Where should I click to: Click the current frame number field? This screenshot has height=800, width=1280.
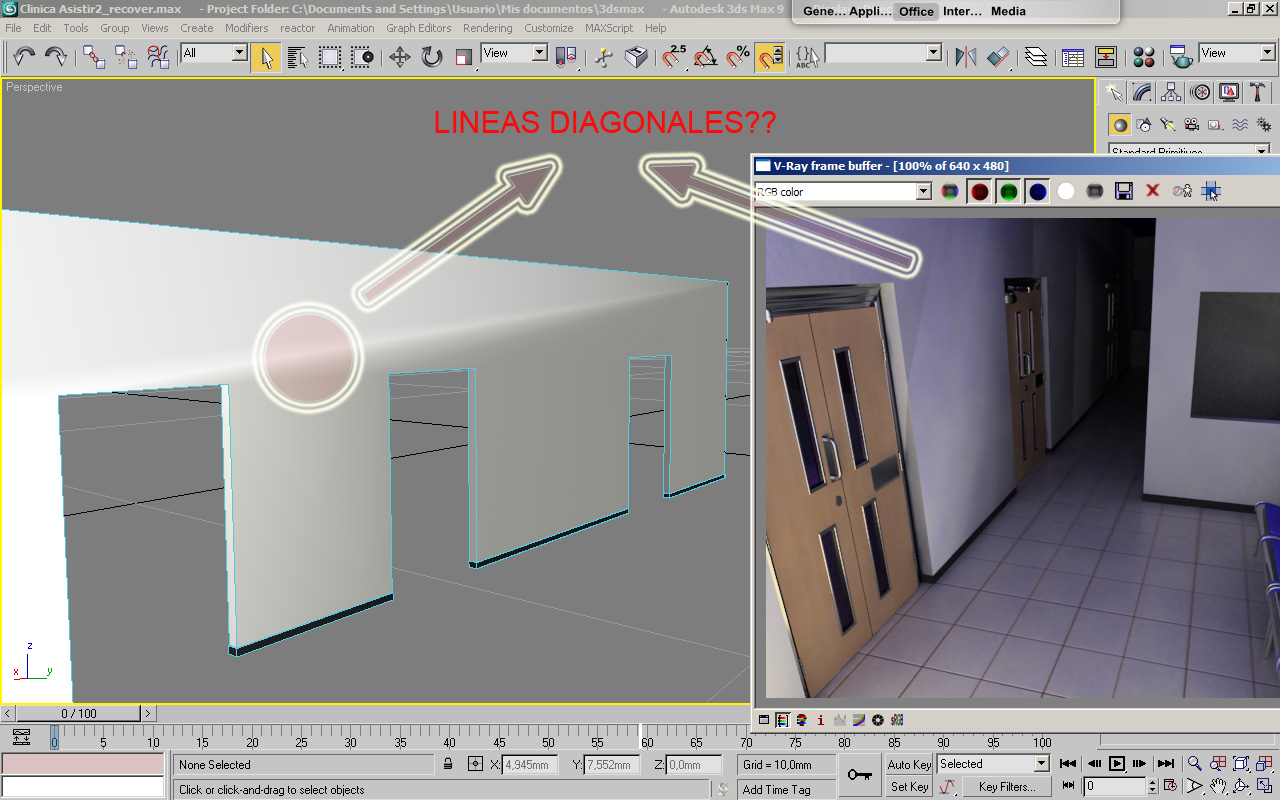(x=1116, y=787)
